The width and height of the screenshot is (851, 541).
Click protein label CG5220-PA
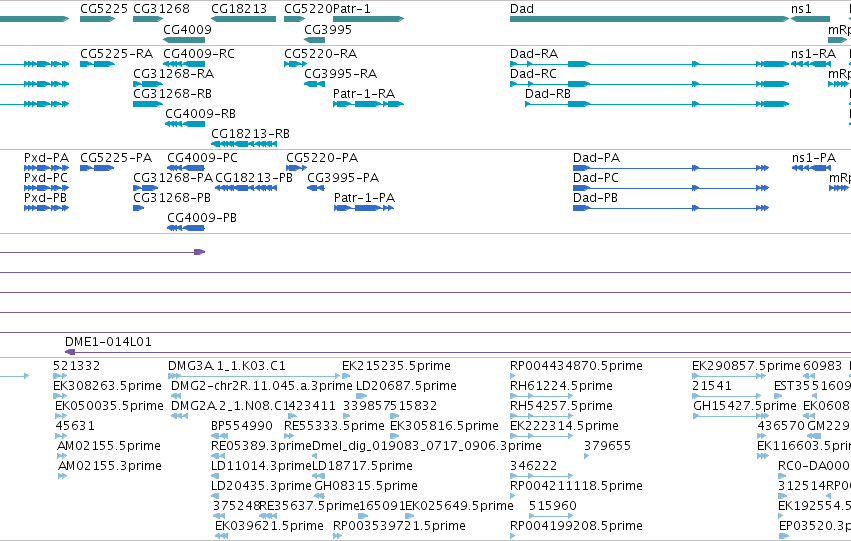point(322,158)
